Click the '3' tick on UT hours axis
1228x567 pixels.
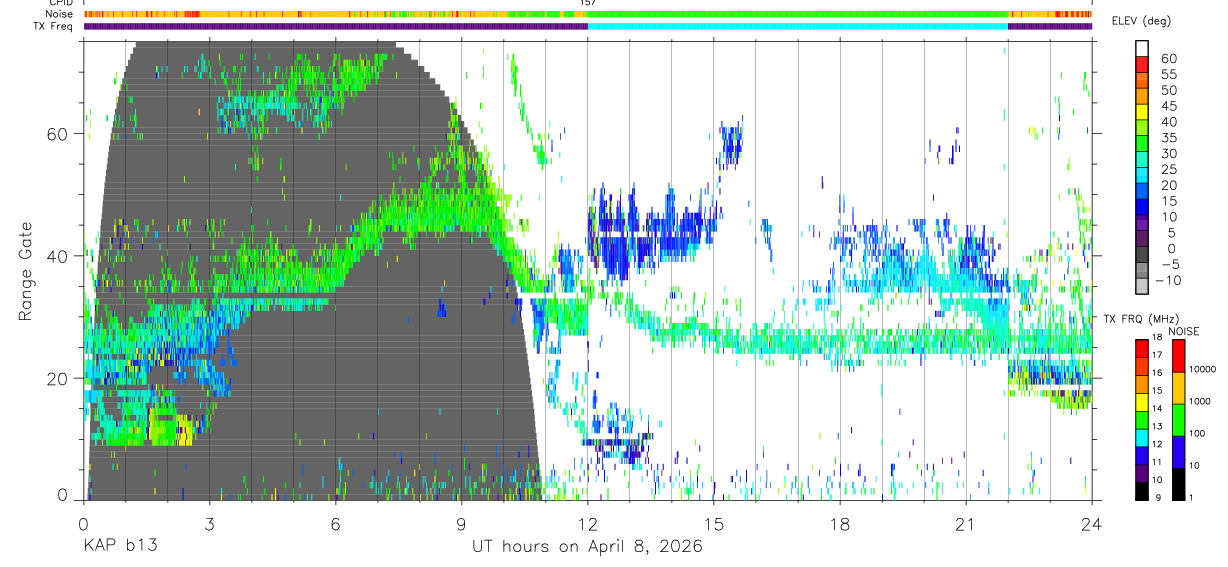coord(209,525)
